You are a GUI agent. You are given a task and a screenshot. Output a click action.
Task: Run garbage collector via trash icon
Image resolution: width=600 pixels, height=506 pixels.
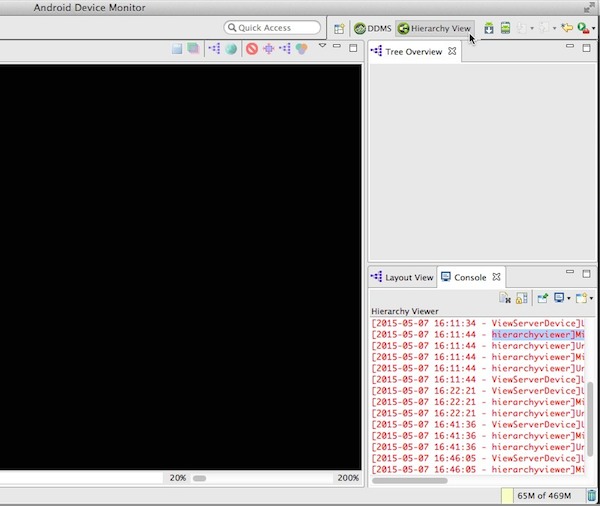[592, 496]
